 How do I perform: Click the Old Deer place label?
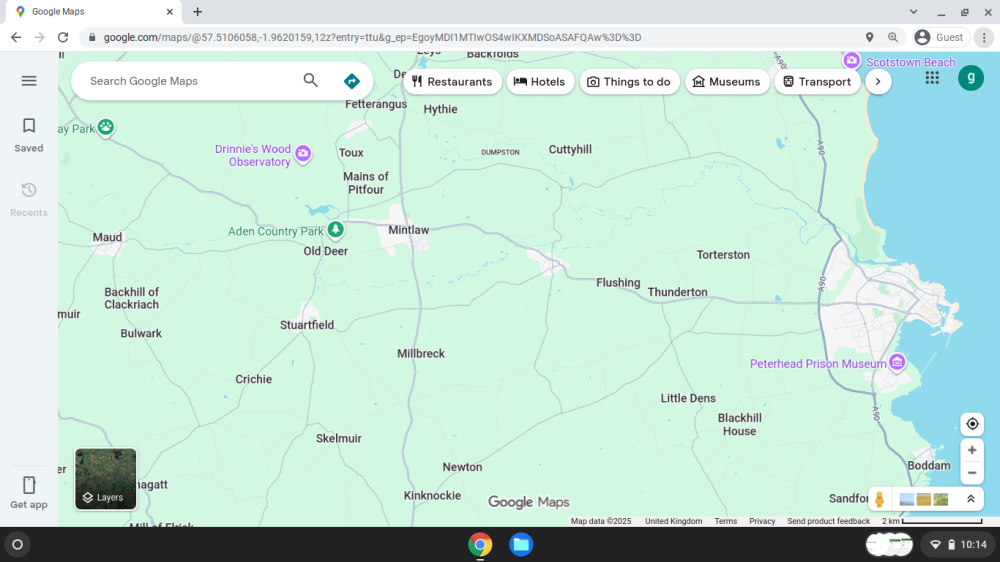(325, 251)
